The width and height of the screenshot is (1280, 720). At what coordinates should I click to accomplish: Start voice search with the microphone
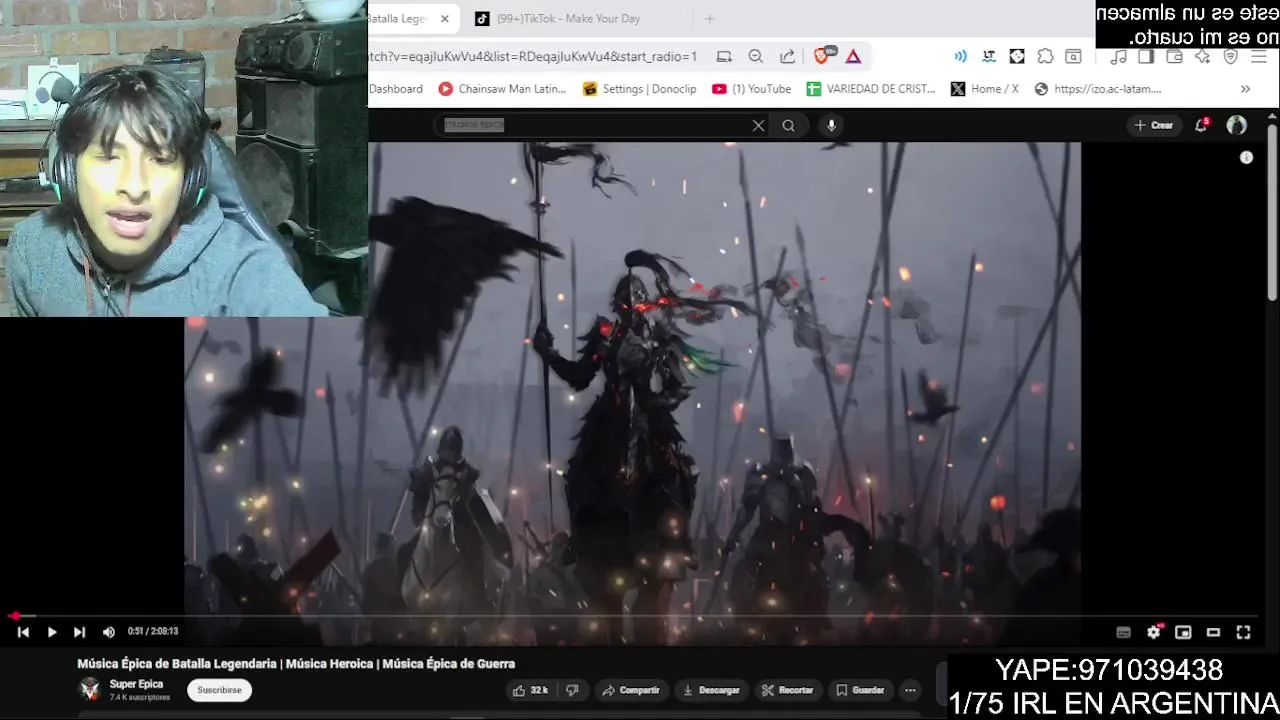831,125
